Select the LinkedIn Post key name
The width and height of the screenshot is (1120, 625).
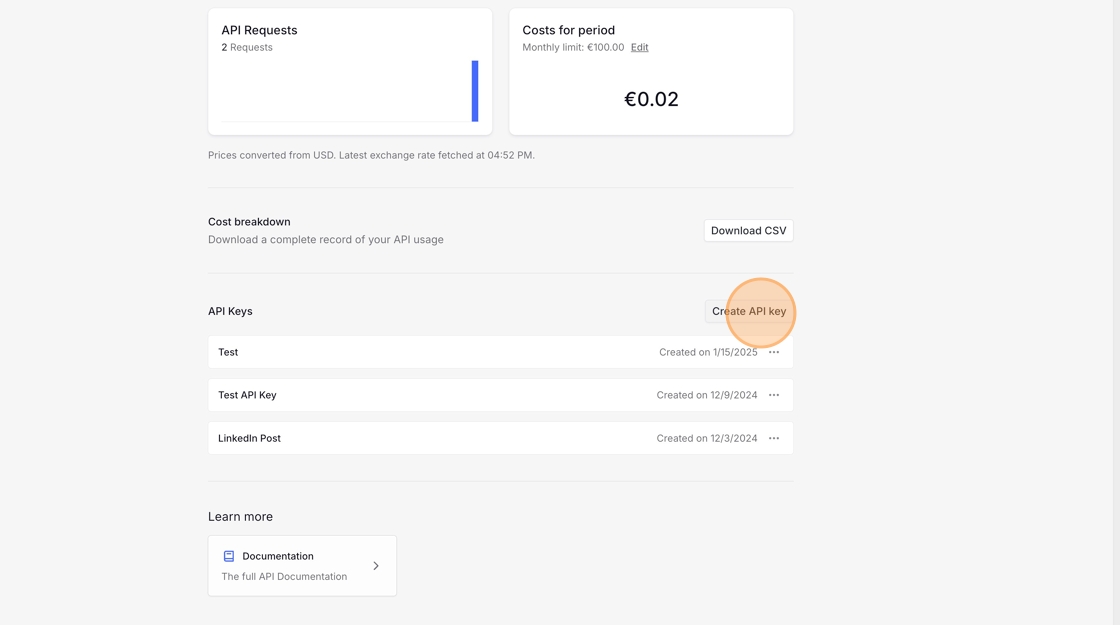(x=249, y=438)
